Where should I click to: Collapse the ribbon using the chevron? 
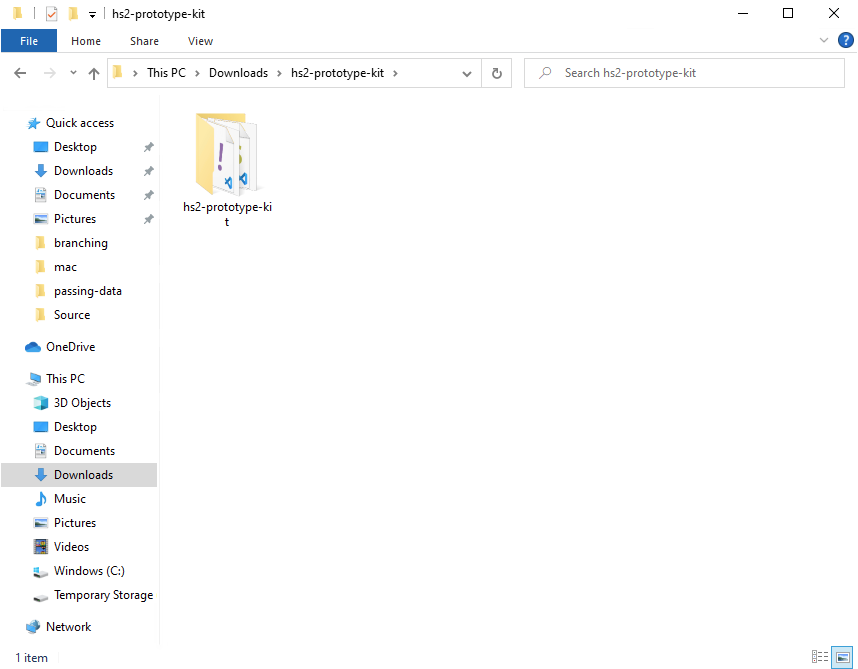coord(823,41)
